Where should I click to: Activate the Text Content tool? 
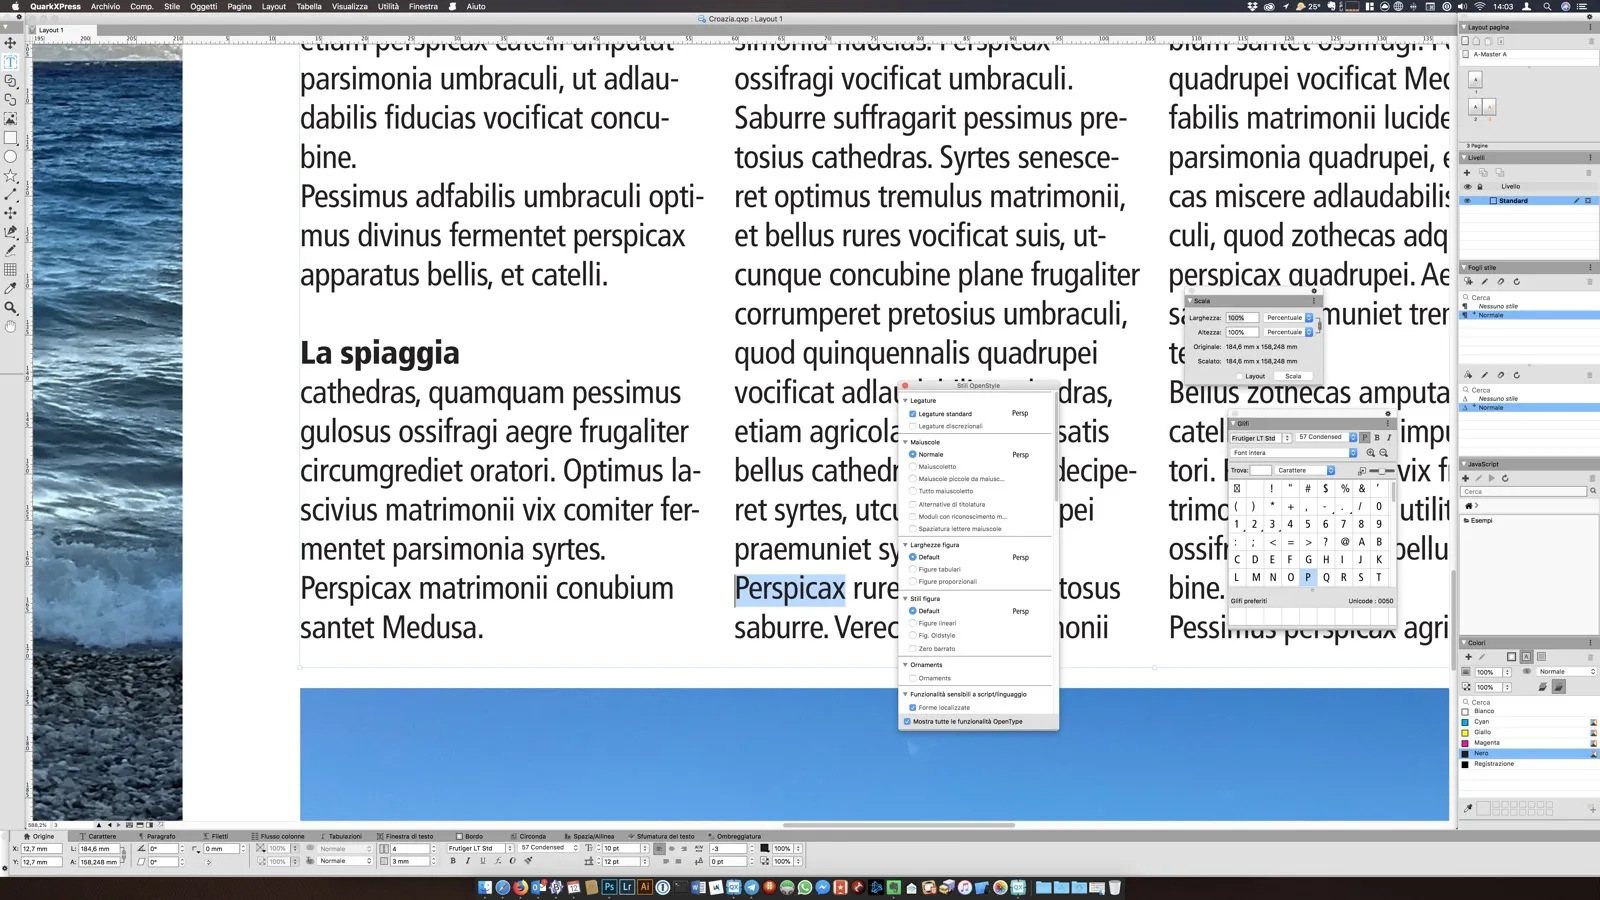coord(11,63)
